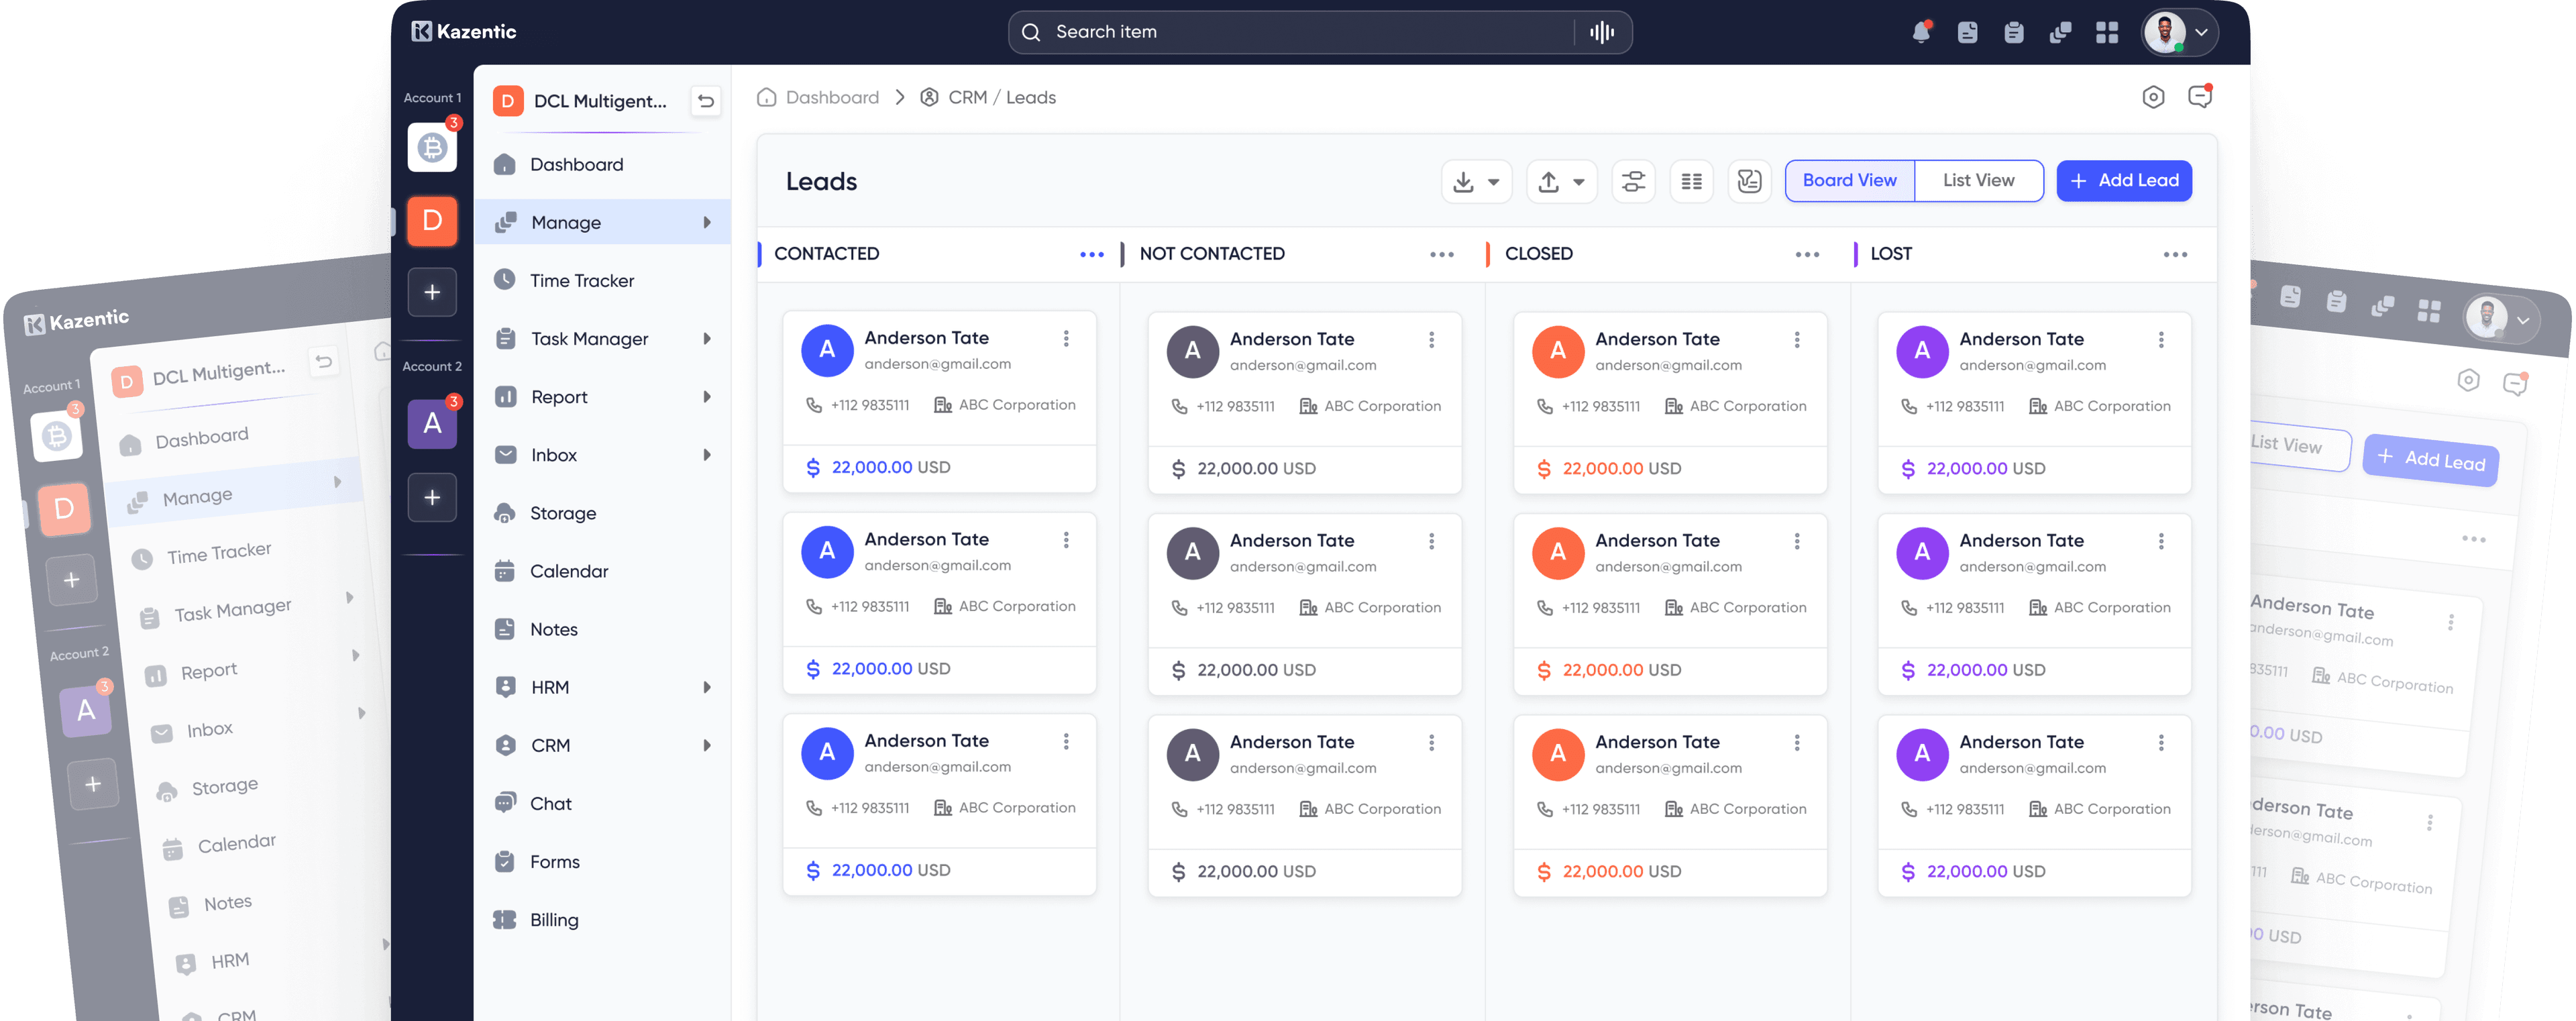Click the contacts call-log icon in toolbar
The height and width of the screenshot is (1021, 2576).
click(x=1749, y=181)
